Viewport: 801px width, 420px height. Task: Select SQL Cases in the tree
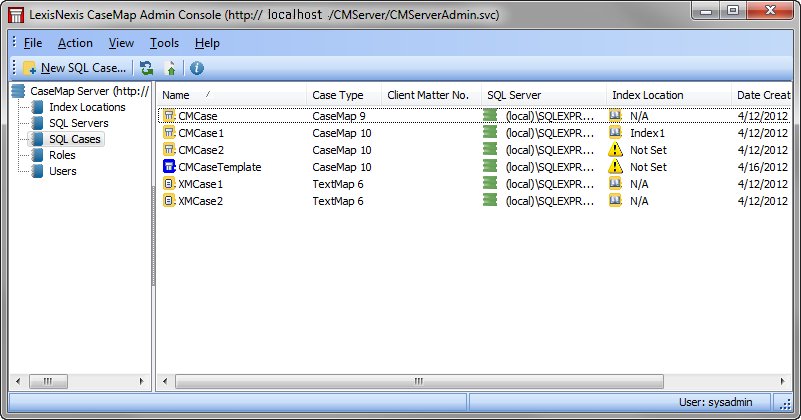point(75,139)
